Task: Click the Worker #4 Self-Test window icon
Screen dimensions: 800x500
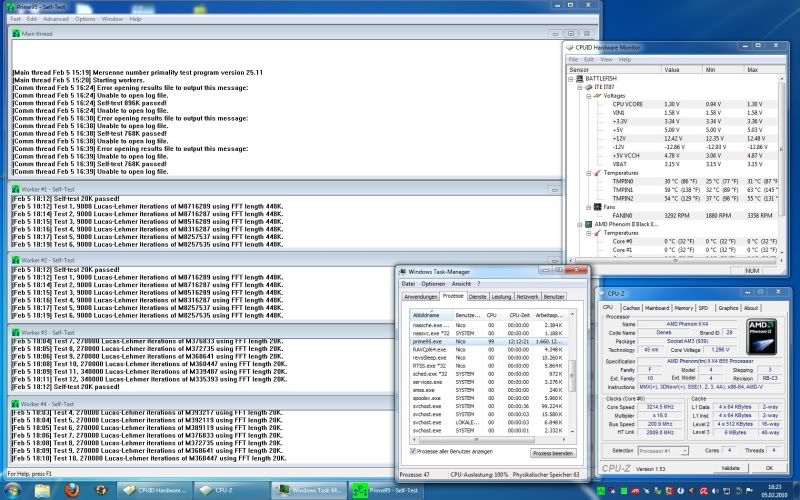Action: (16, 404)
